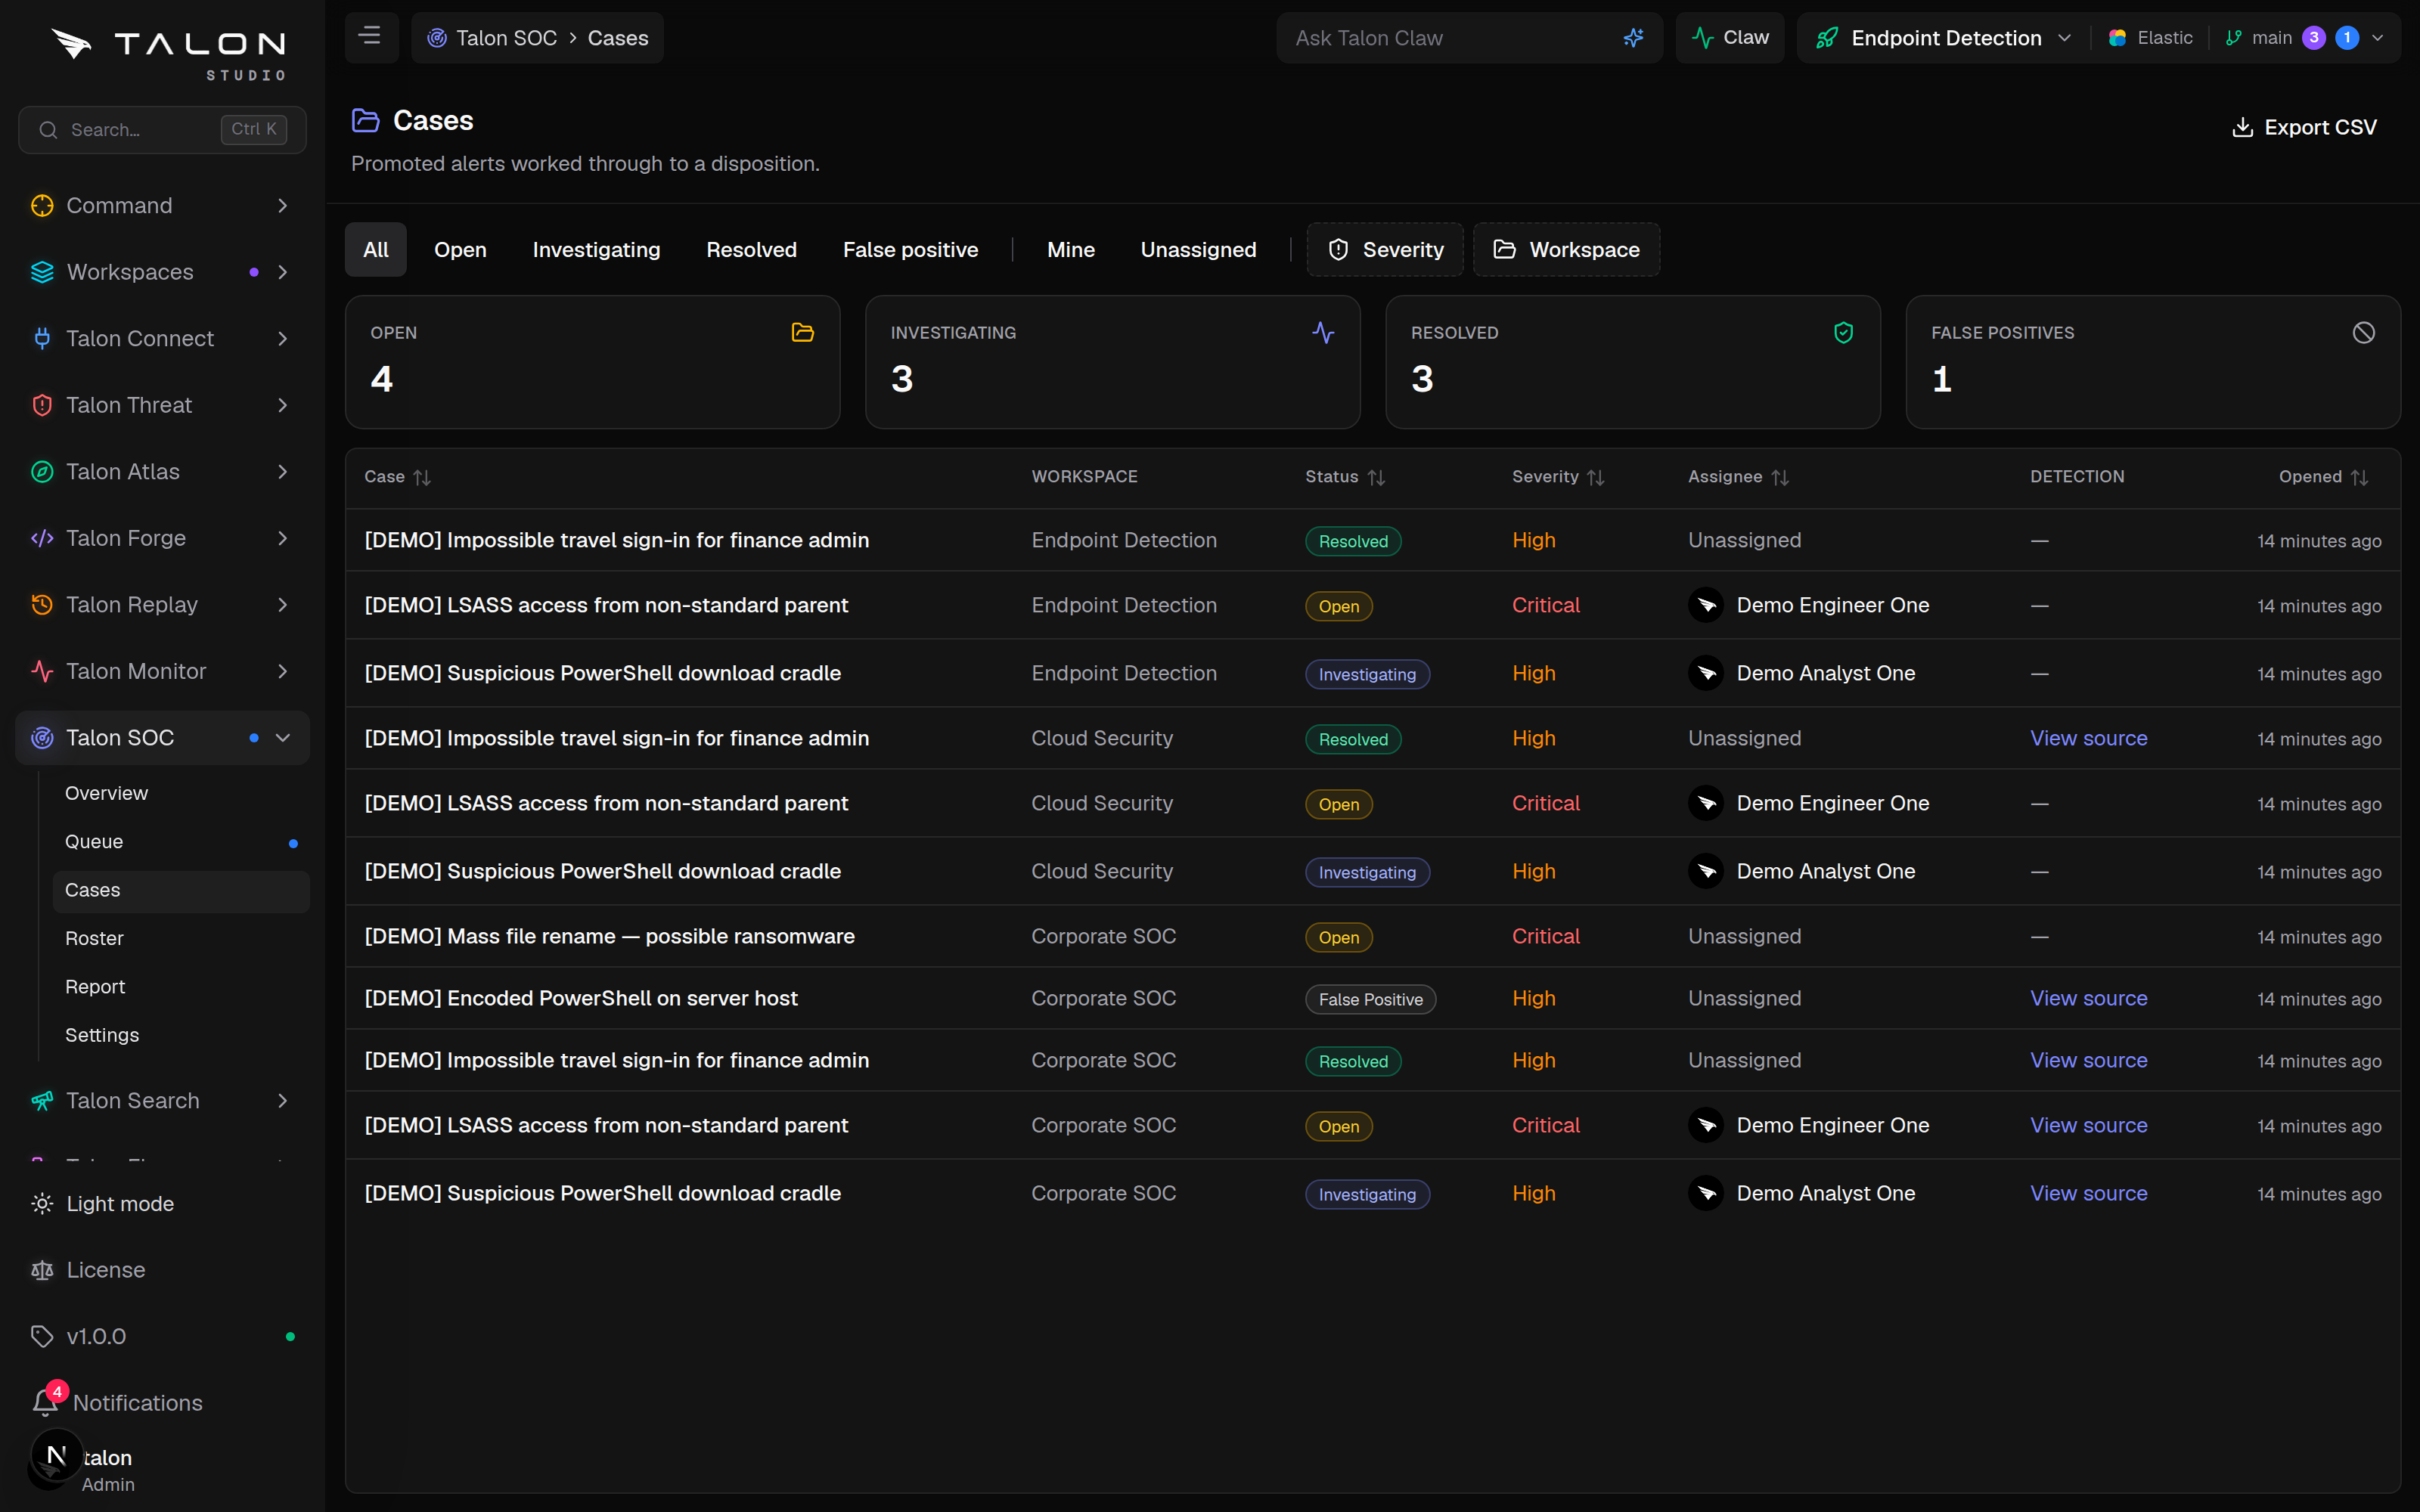Image resolution: width=2420 pixels, height=1512 pixels.
Task: Open the main branch dropdown
Action: click(x=2304, y=38)
